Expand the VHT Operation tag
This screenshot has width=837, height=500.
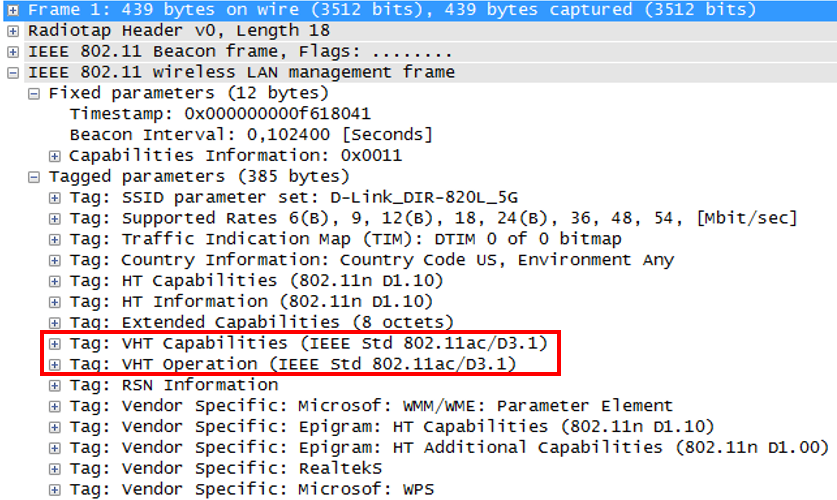pyautogui.click(x=55, y=364)
